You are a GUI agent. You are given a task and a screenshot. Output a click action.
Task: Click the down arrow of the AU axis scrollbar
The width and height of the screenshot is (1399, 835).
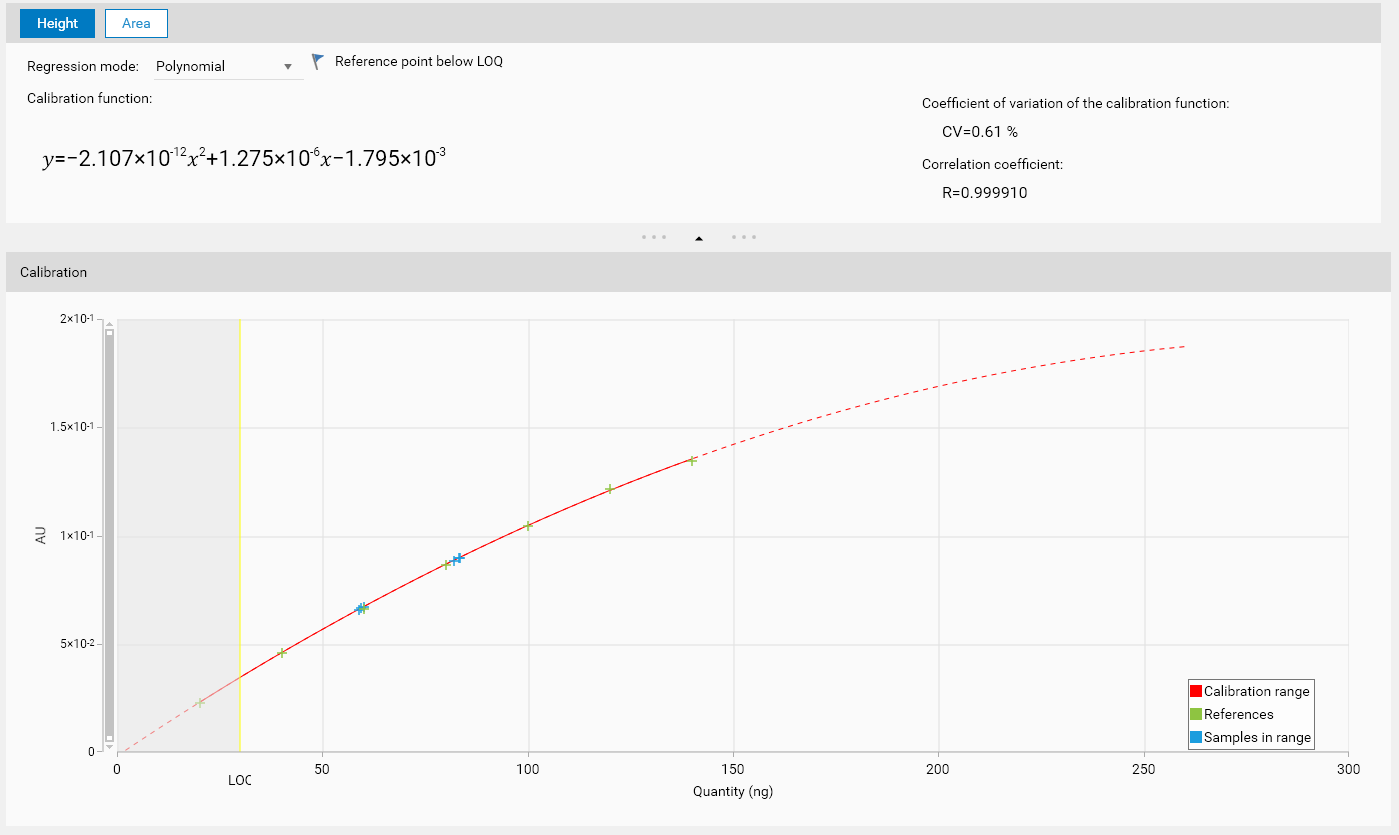click(x=110, y=747)
